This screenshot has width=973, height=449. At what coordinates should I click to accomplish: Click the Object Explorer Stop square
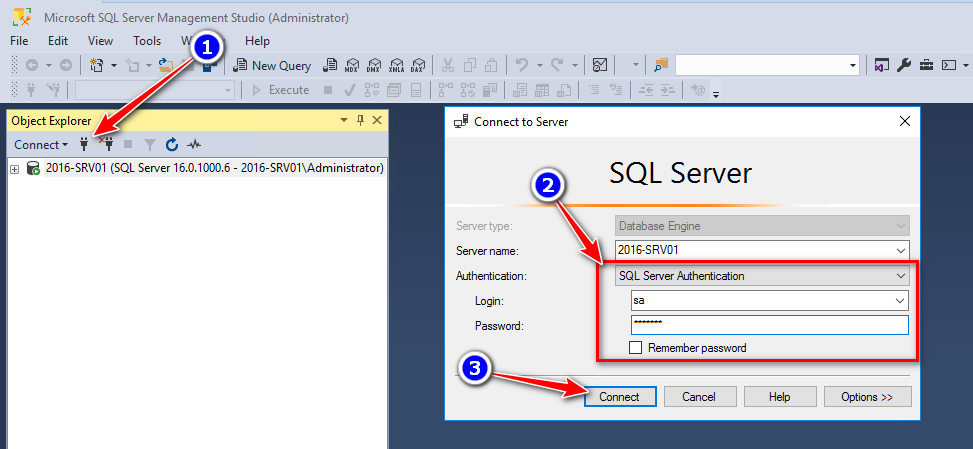point(128,144)
